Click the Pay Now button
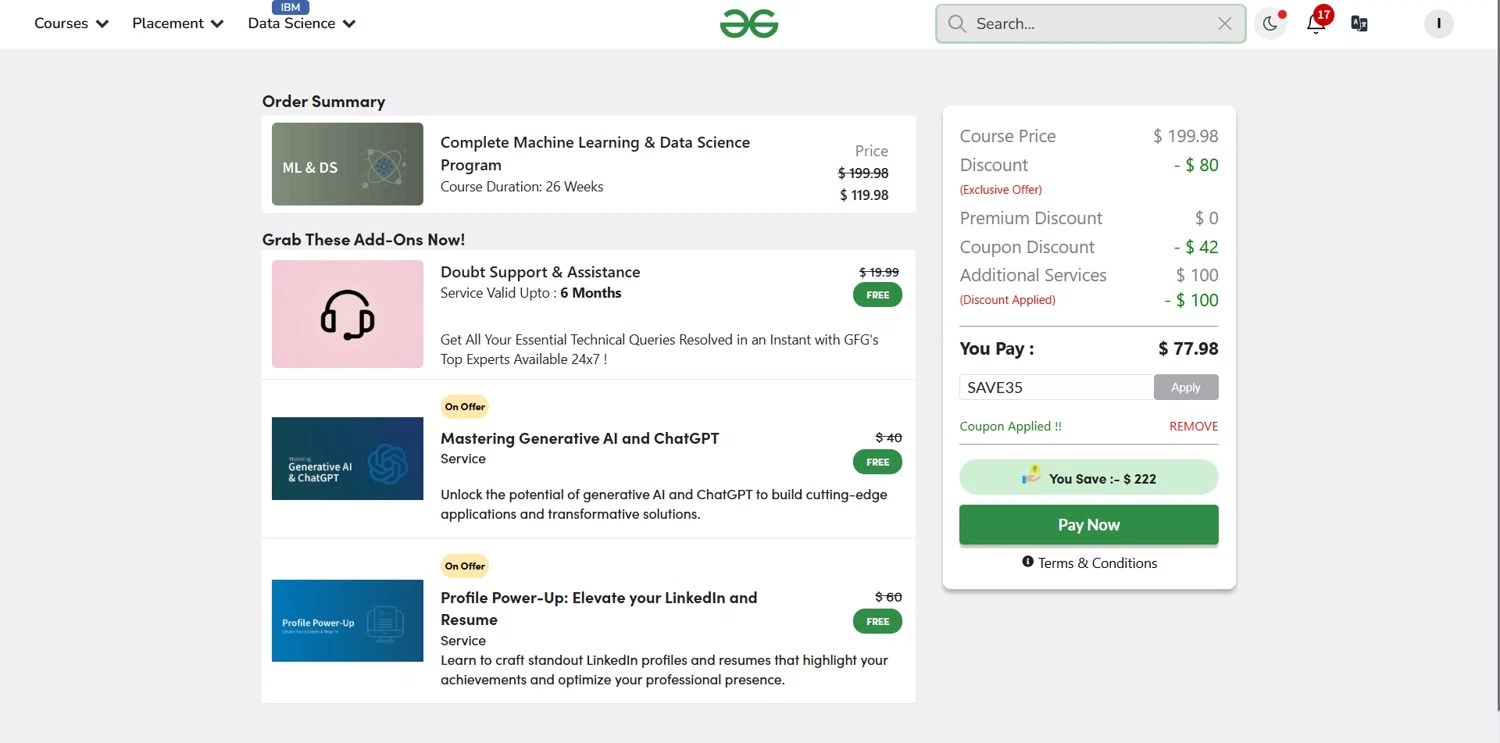 tap(1089, 525)
